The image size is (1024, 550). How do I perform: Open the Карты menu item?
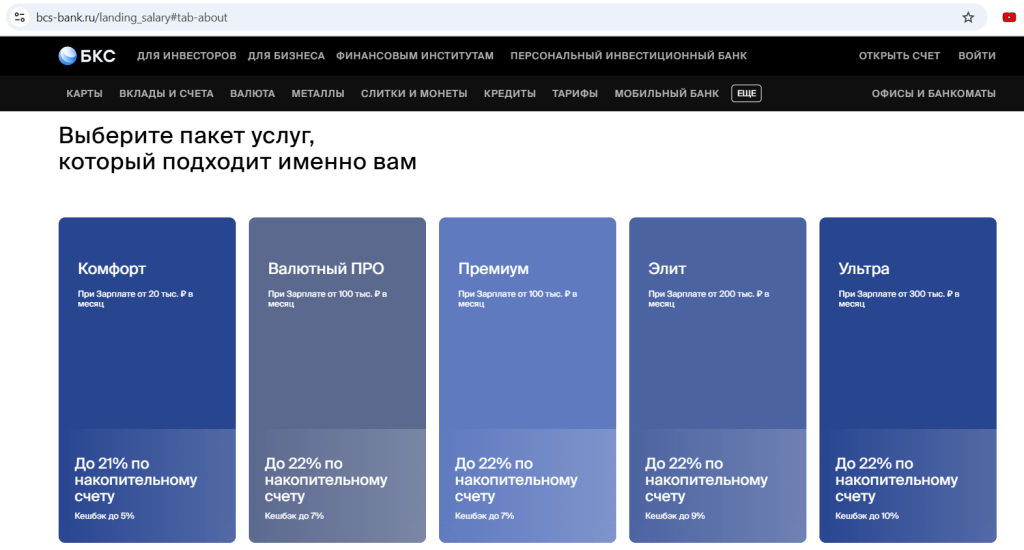84,93
